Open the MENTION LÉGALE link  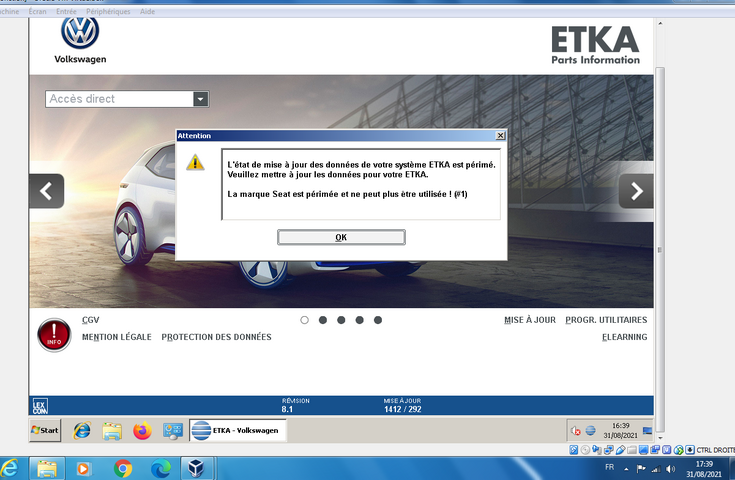coord(117,337)
